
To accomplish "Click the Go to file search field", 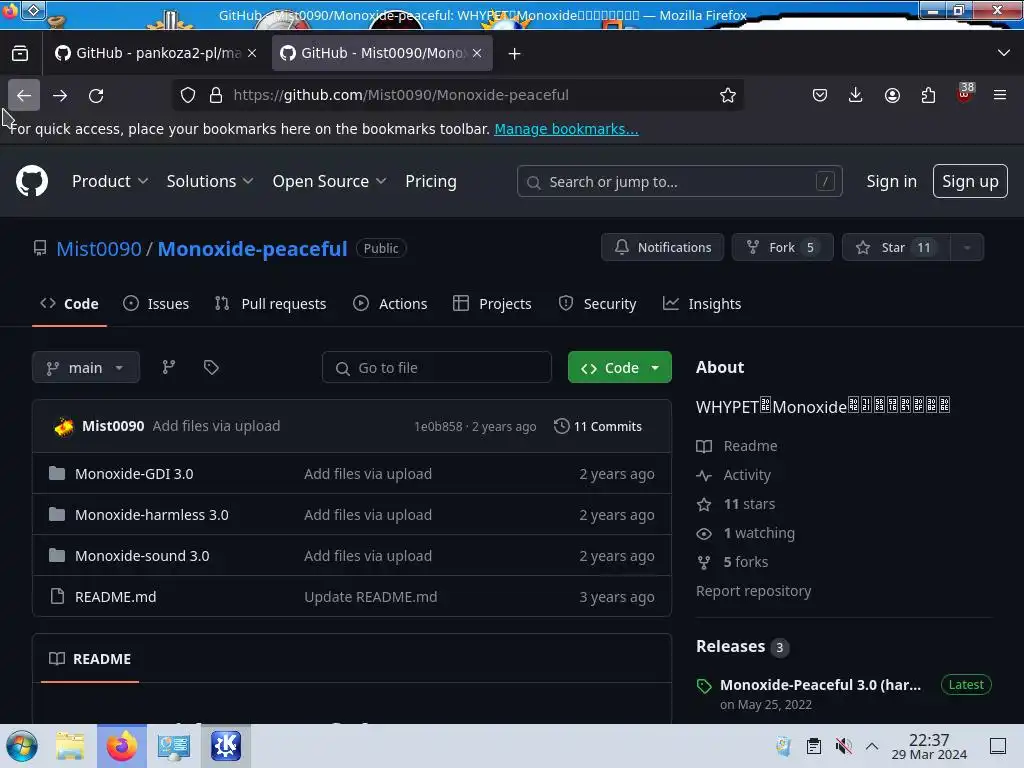I will pyautogui.click(x=437, y=368).
